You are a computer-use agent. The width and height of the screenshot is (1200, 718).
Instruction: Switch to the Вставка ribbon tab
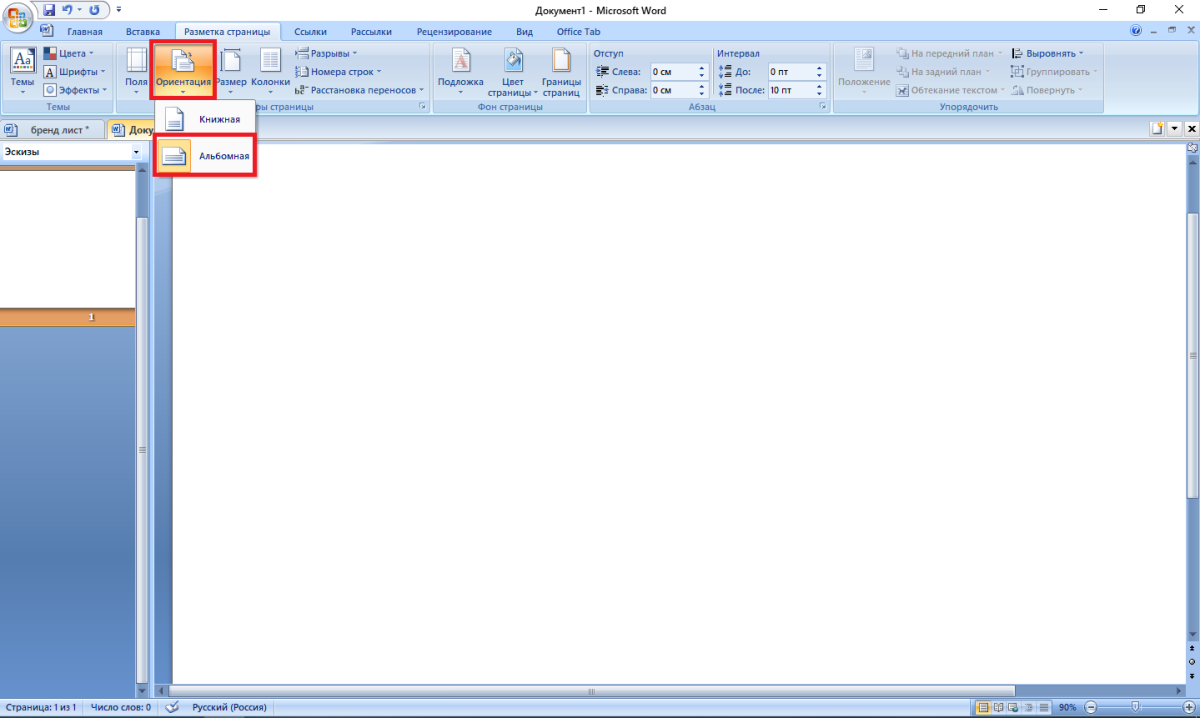coord(143,32)
